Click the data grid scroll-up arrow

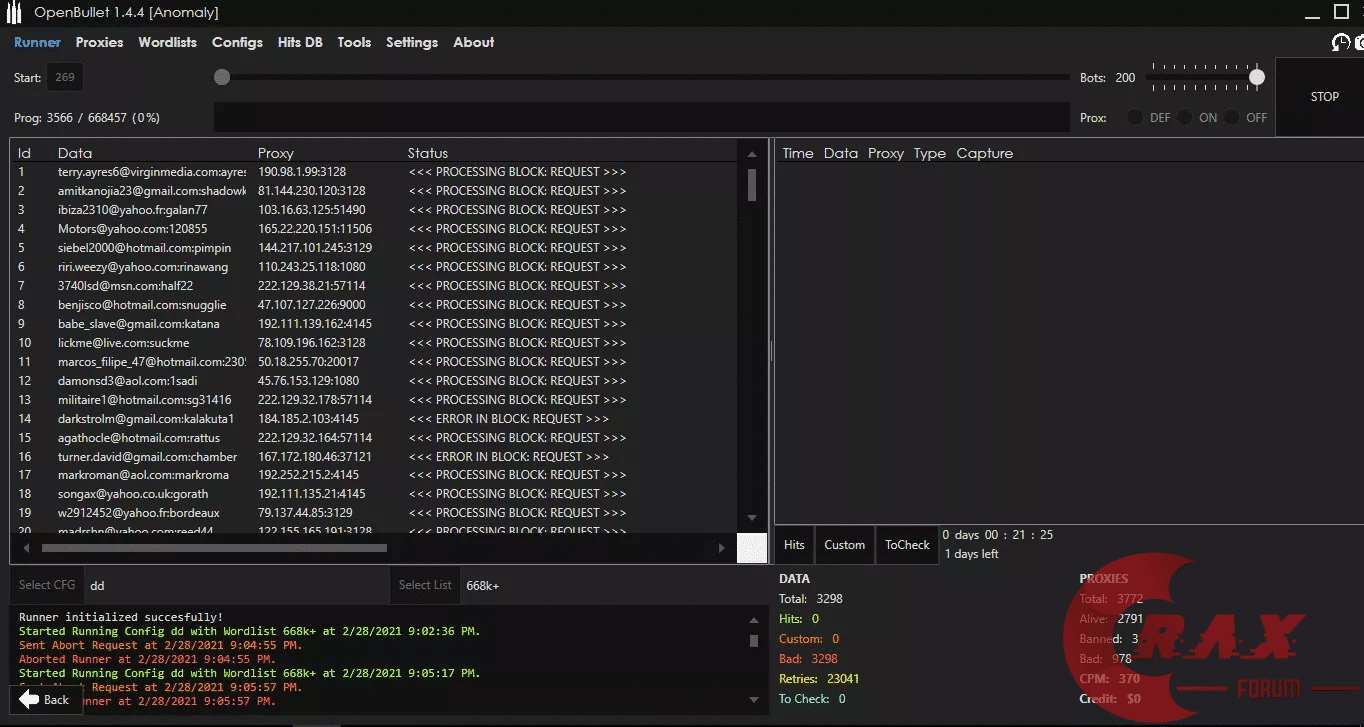752,154
